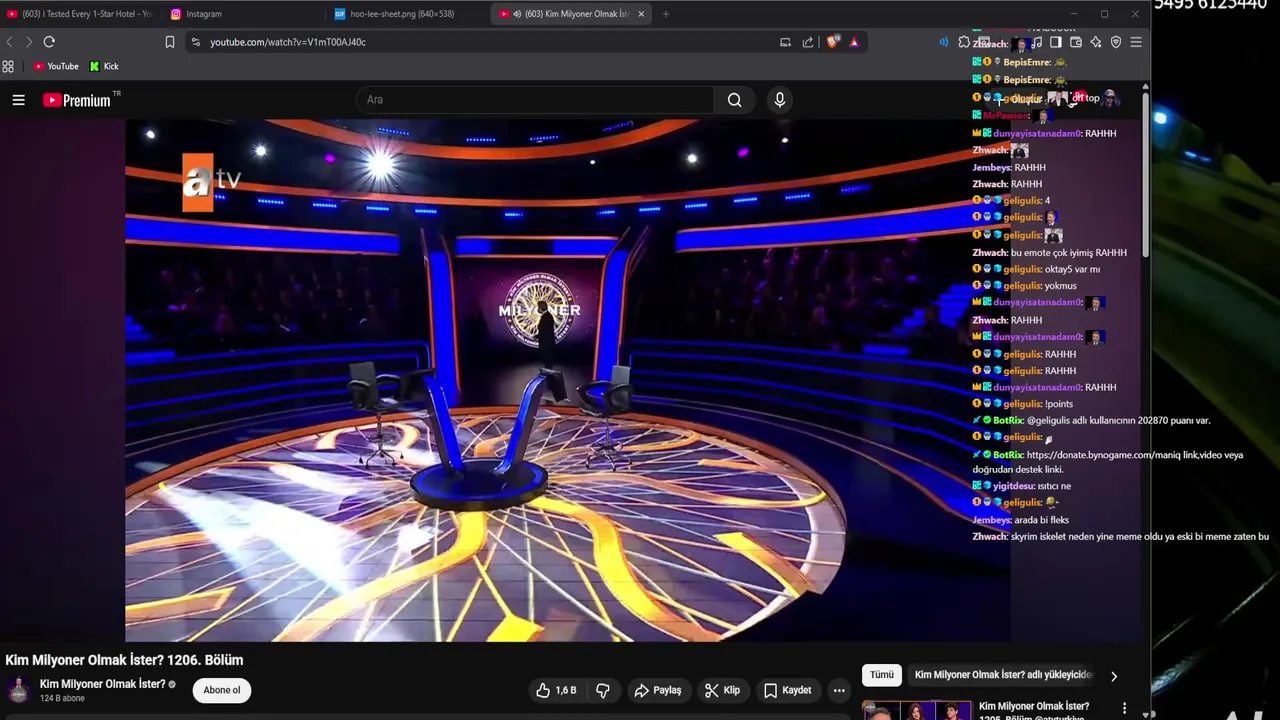Open Brave Rewards triangle icon
Screen dimensions: 1280x720
(854, 42)
